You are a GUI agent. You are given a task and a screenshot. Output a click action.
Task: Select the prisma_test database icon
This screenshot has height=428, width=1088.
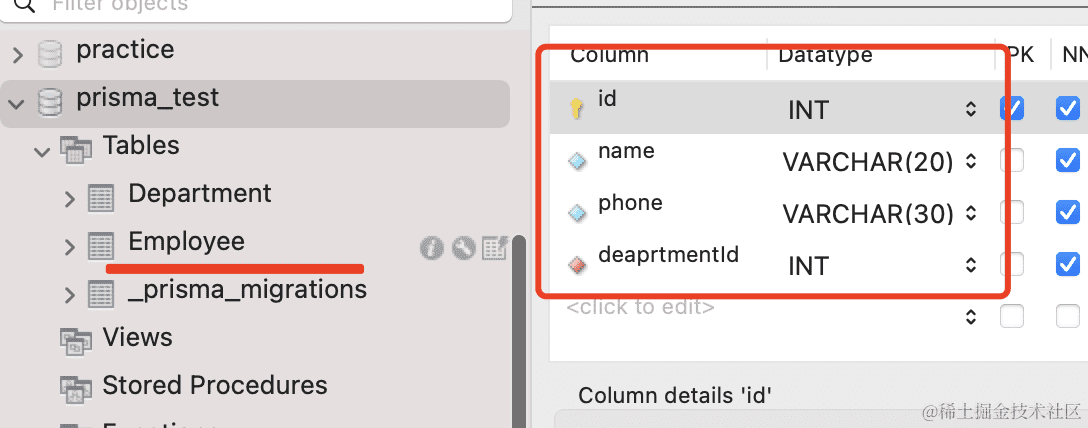pyautogui.click(x=50, y=103)
